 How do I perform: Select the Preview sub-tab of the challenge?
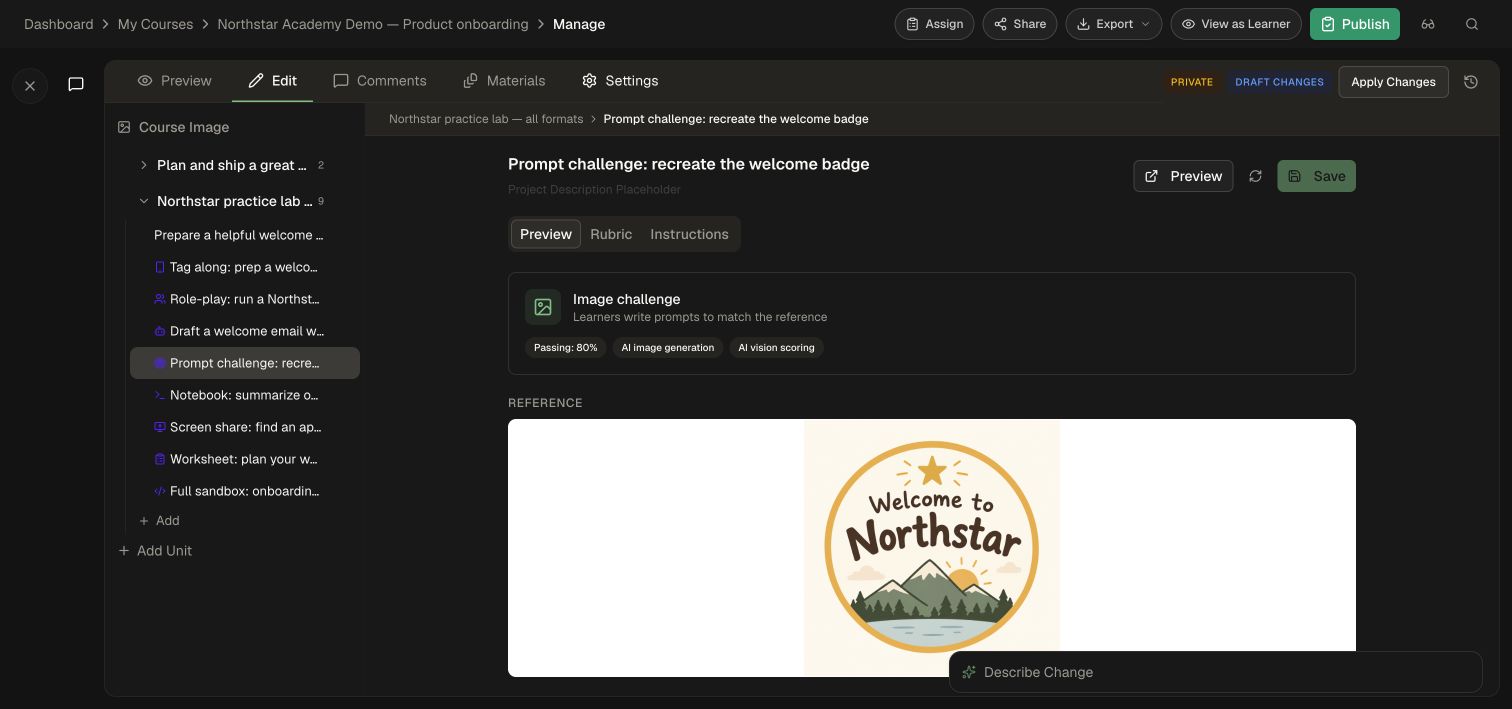(x=546, y=234)
